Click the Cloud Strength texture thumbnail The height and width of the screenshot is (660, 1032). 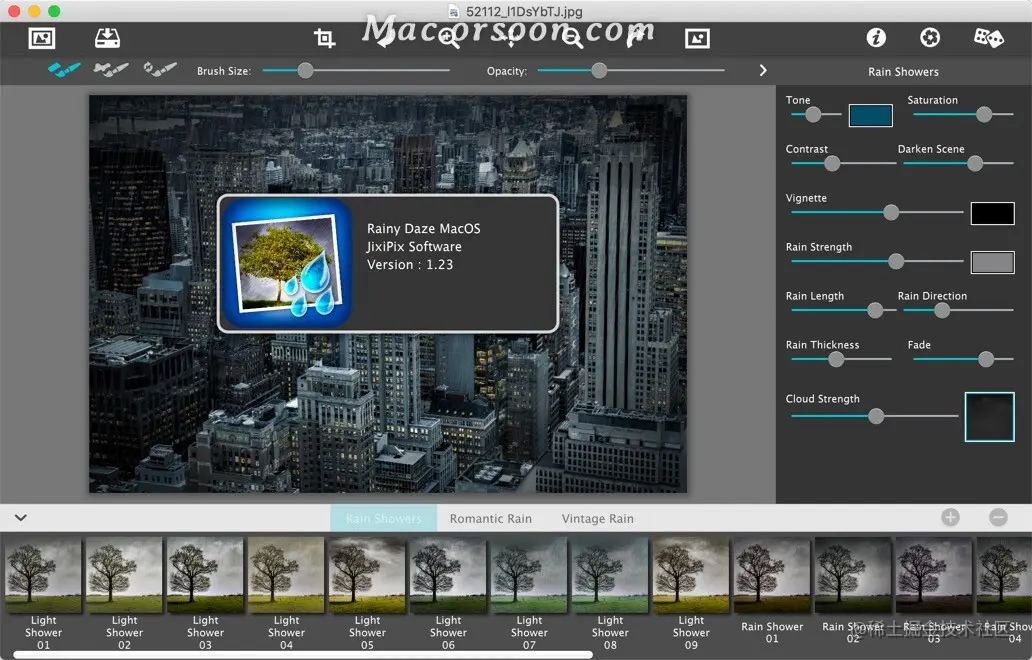pos(989,417)
